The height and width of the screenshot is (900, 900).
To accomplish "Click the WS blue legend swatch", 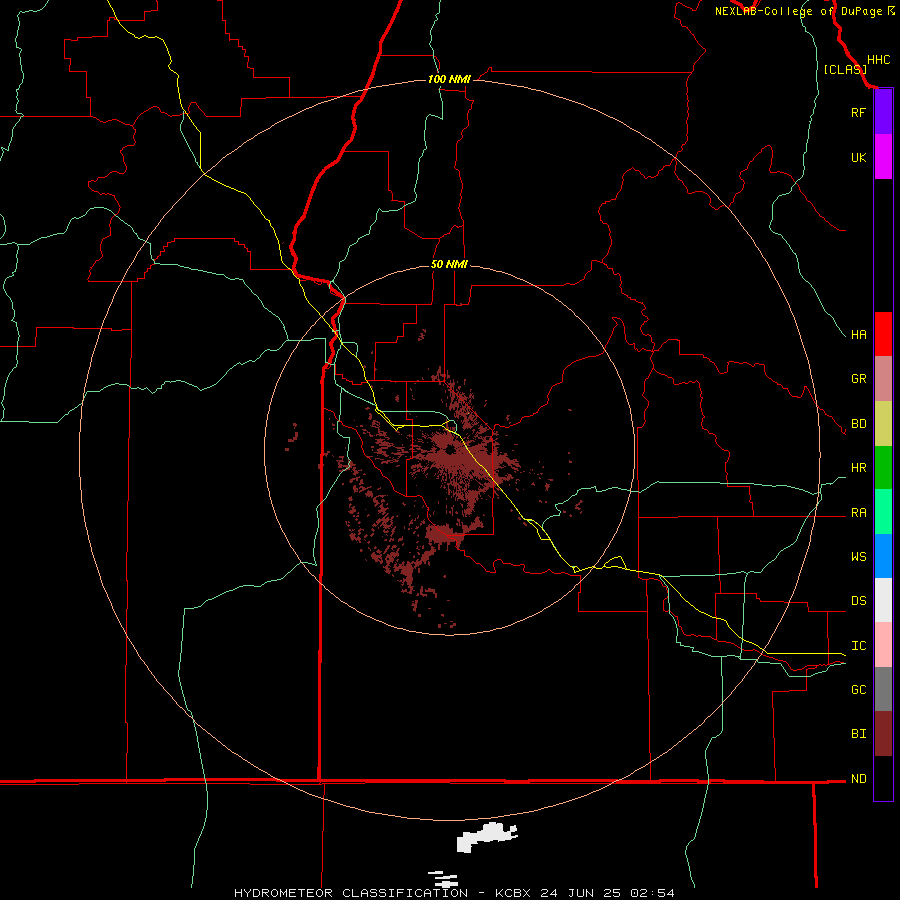I will point(883,556).
